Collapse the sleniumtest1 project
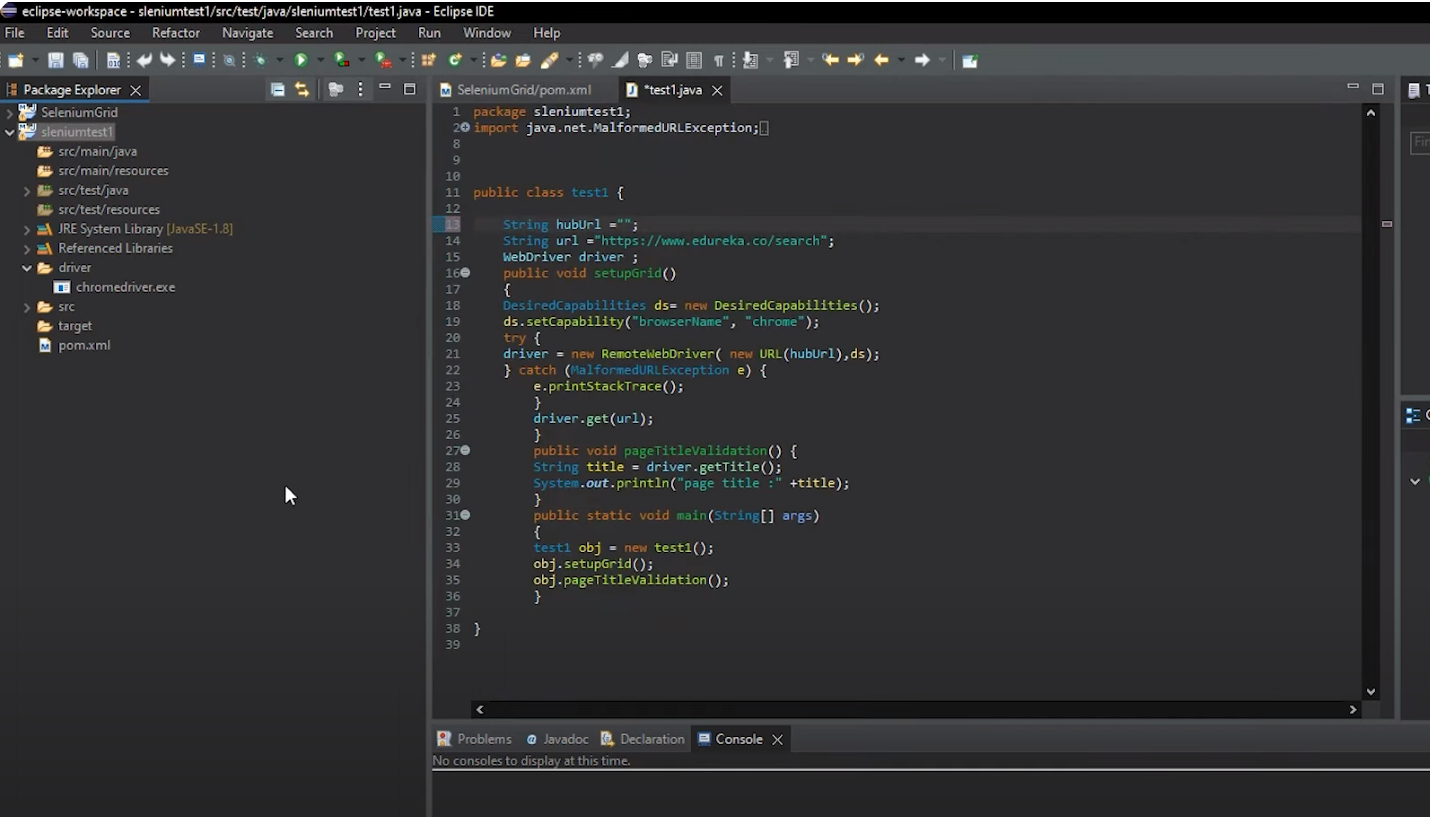 click(9, 132)
